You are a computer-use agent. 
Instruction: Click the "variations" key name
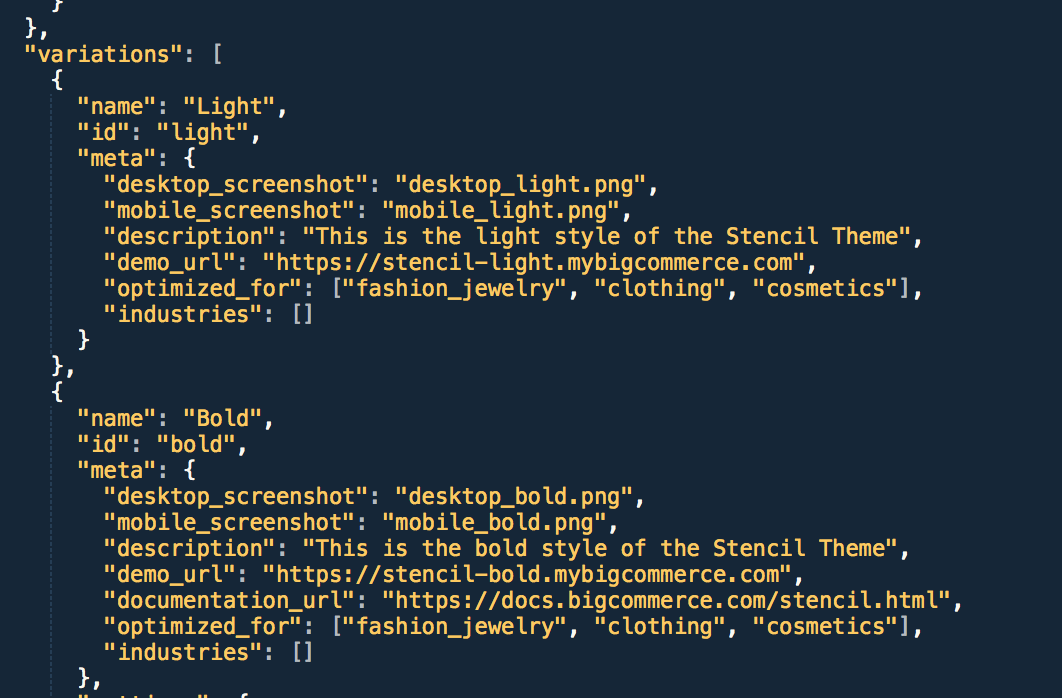(x=103, y=54)
